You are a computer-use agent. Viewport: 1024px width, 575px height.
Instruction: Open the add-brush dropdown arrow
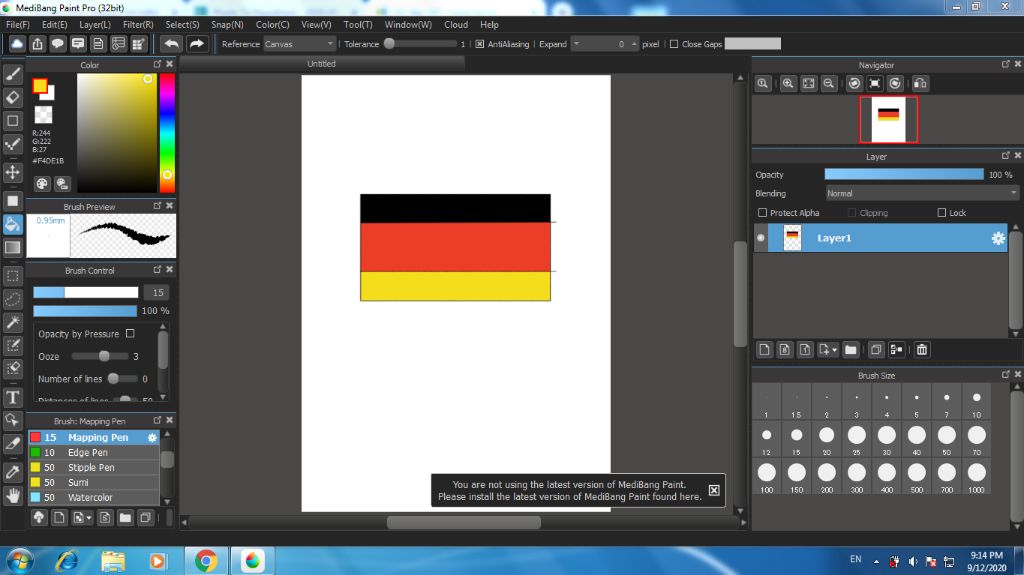(x=89, y=518)
